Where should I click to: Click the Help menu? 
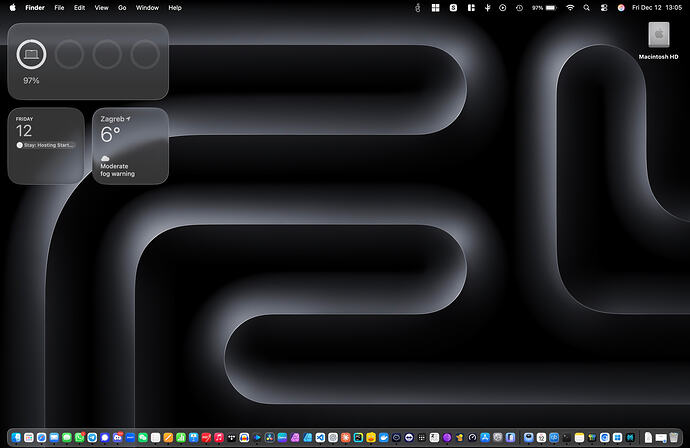pos(175,7)
